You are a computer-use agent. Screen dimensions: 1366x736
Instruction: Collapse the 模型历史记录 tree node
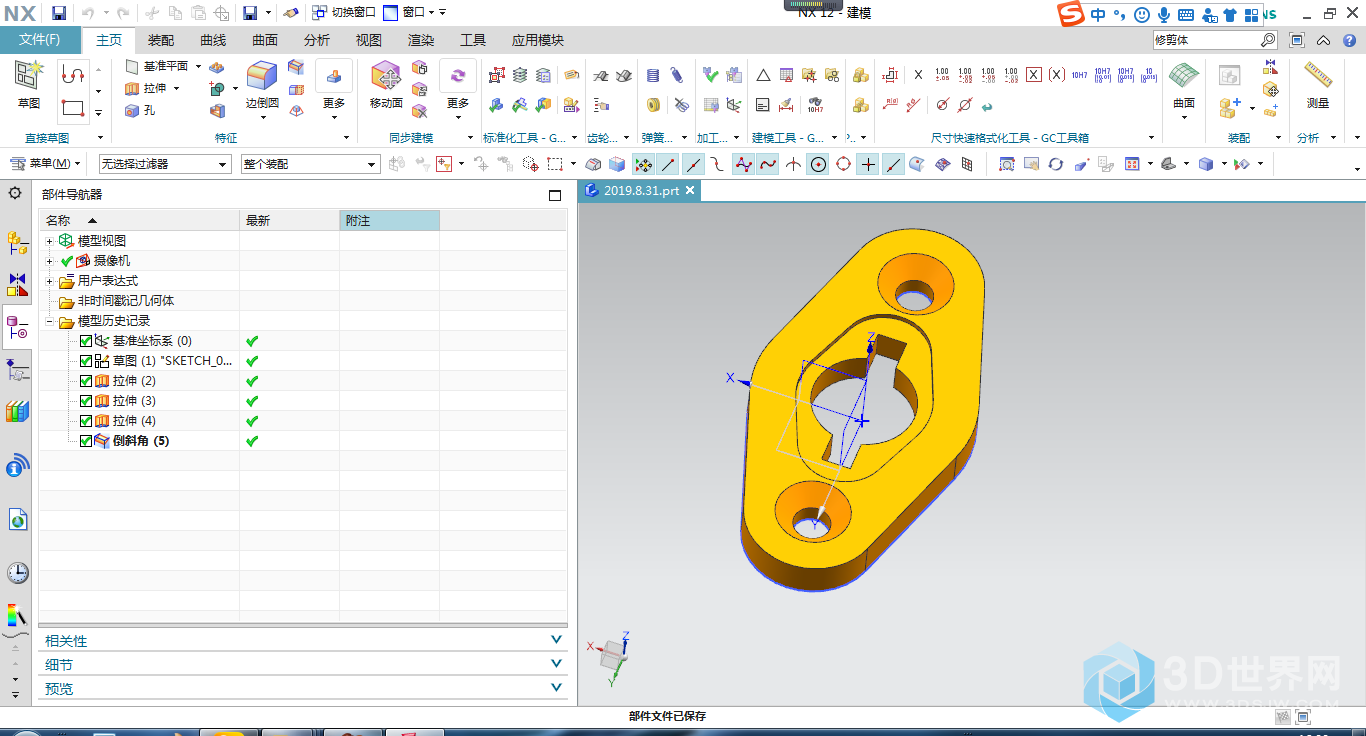pos(50,321)
